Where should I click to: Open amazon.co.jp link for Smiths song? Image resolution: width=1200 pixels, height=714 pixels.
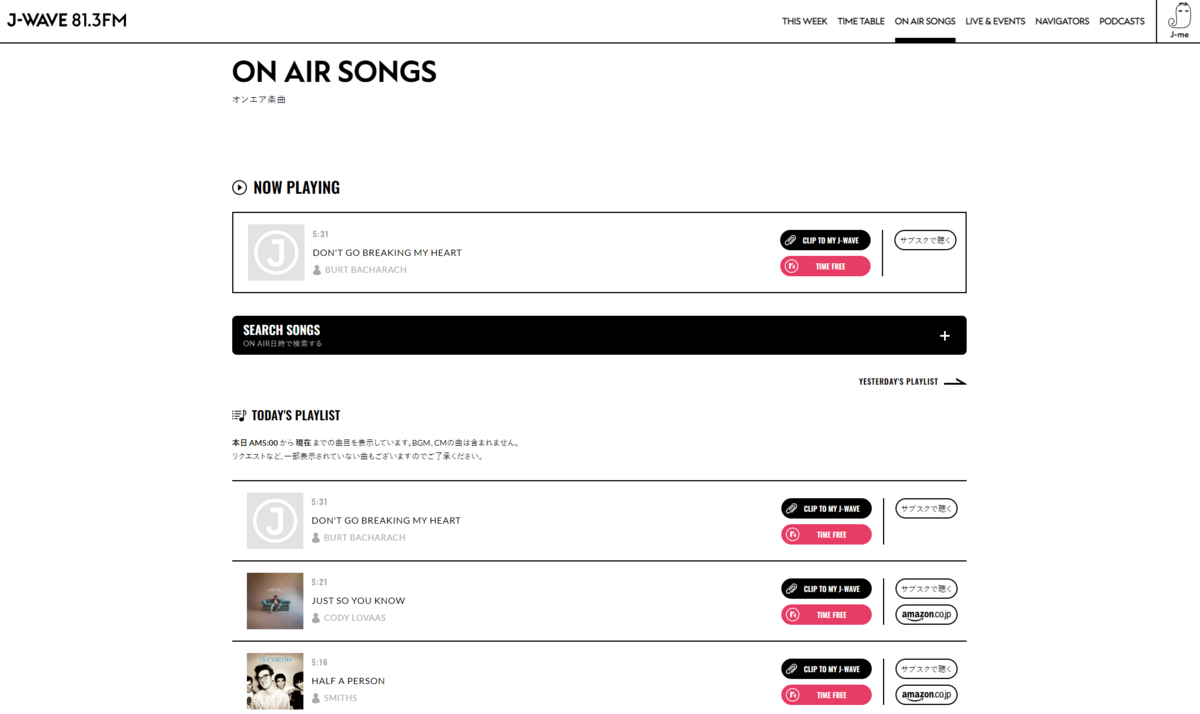coord(926,695)
